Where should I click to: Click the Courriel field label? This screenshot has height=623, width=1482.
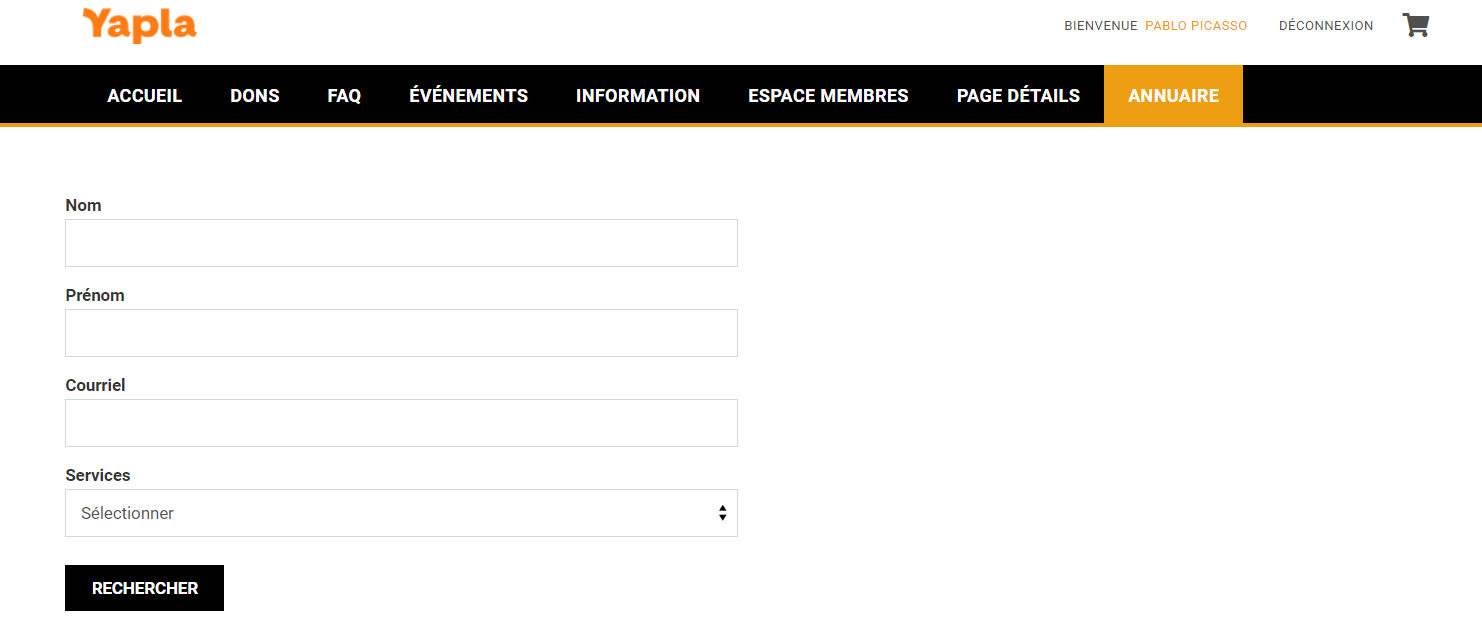[95, 385]
